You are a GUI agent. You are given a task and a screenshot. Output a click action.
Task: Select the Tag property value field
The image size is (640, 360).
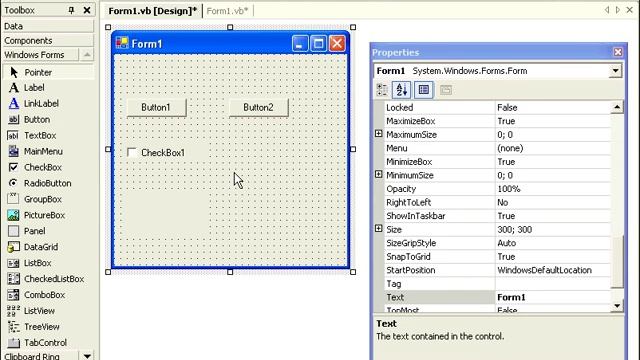[x=553, y=284]
